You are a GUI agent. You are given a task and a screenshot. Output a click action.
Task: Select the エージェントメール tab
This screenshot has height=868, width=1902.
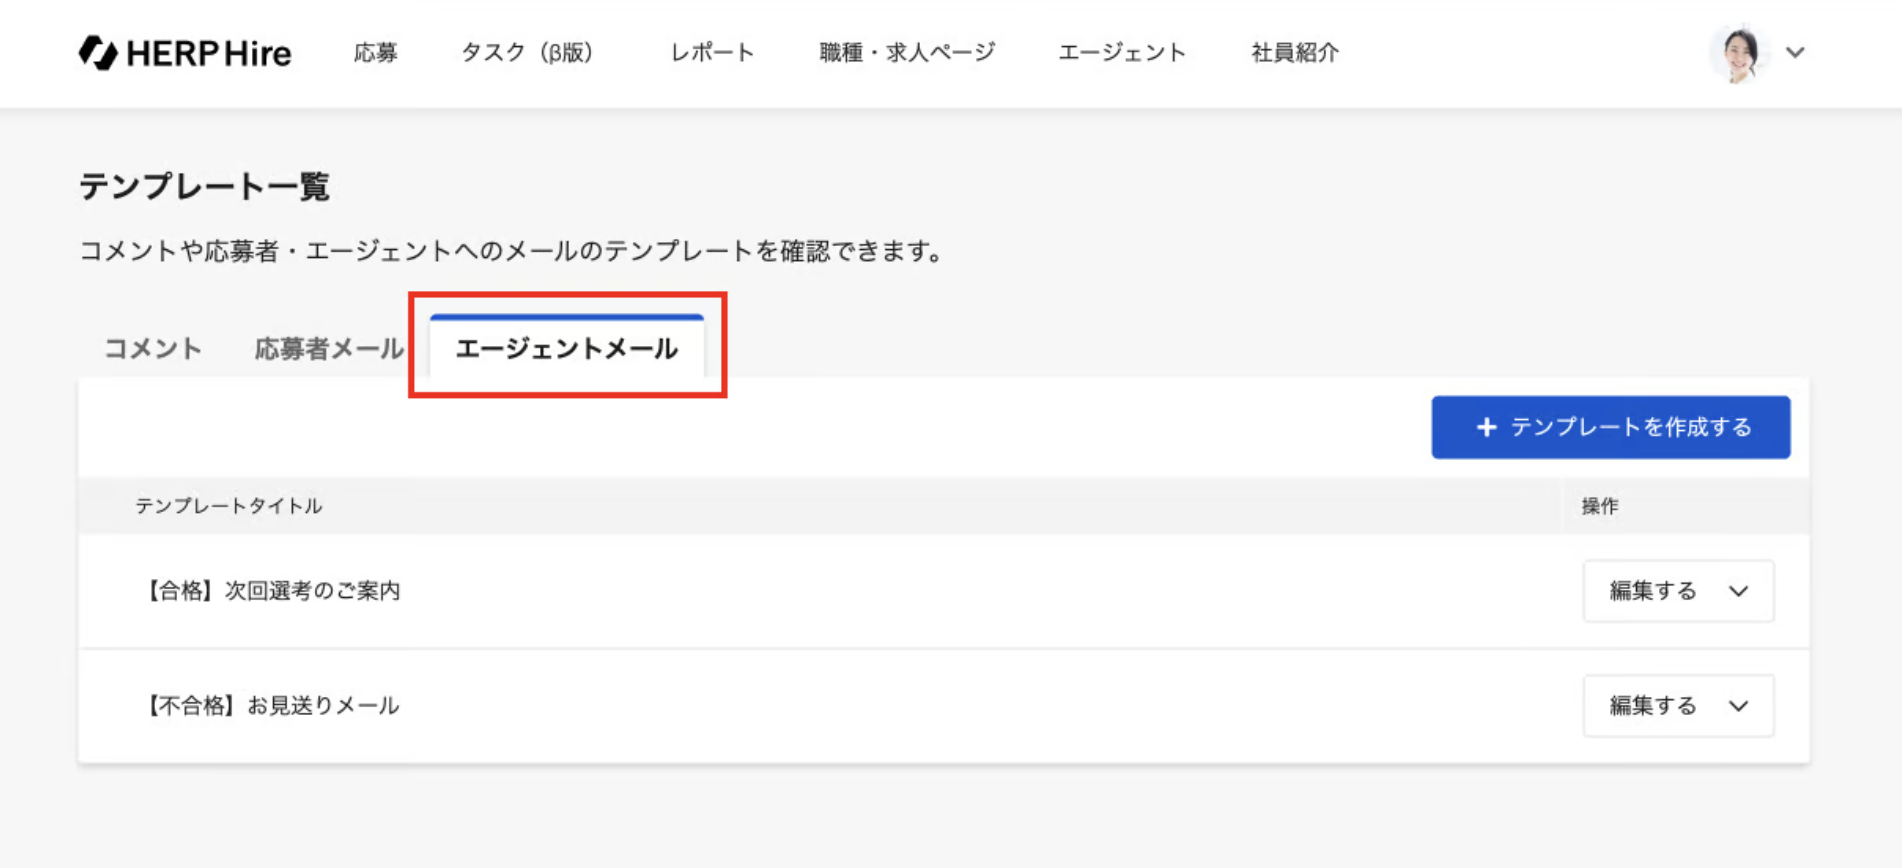567,348
